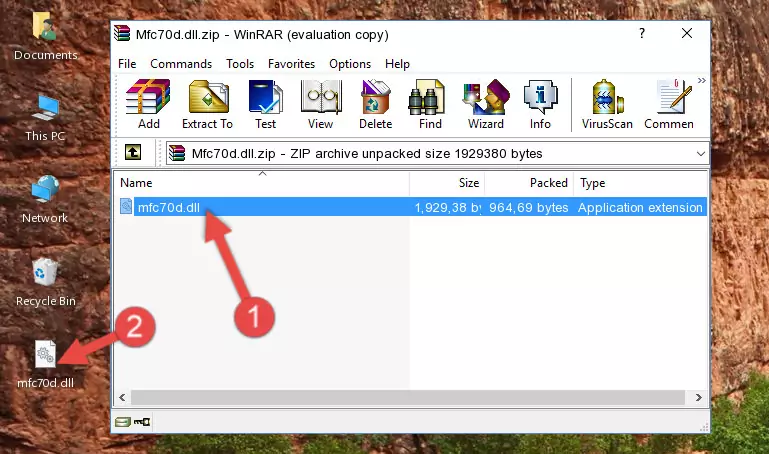Screen dimensions: 769x454
Task: Select the Documents desktop icon
Action: [45, 36]
